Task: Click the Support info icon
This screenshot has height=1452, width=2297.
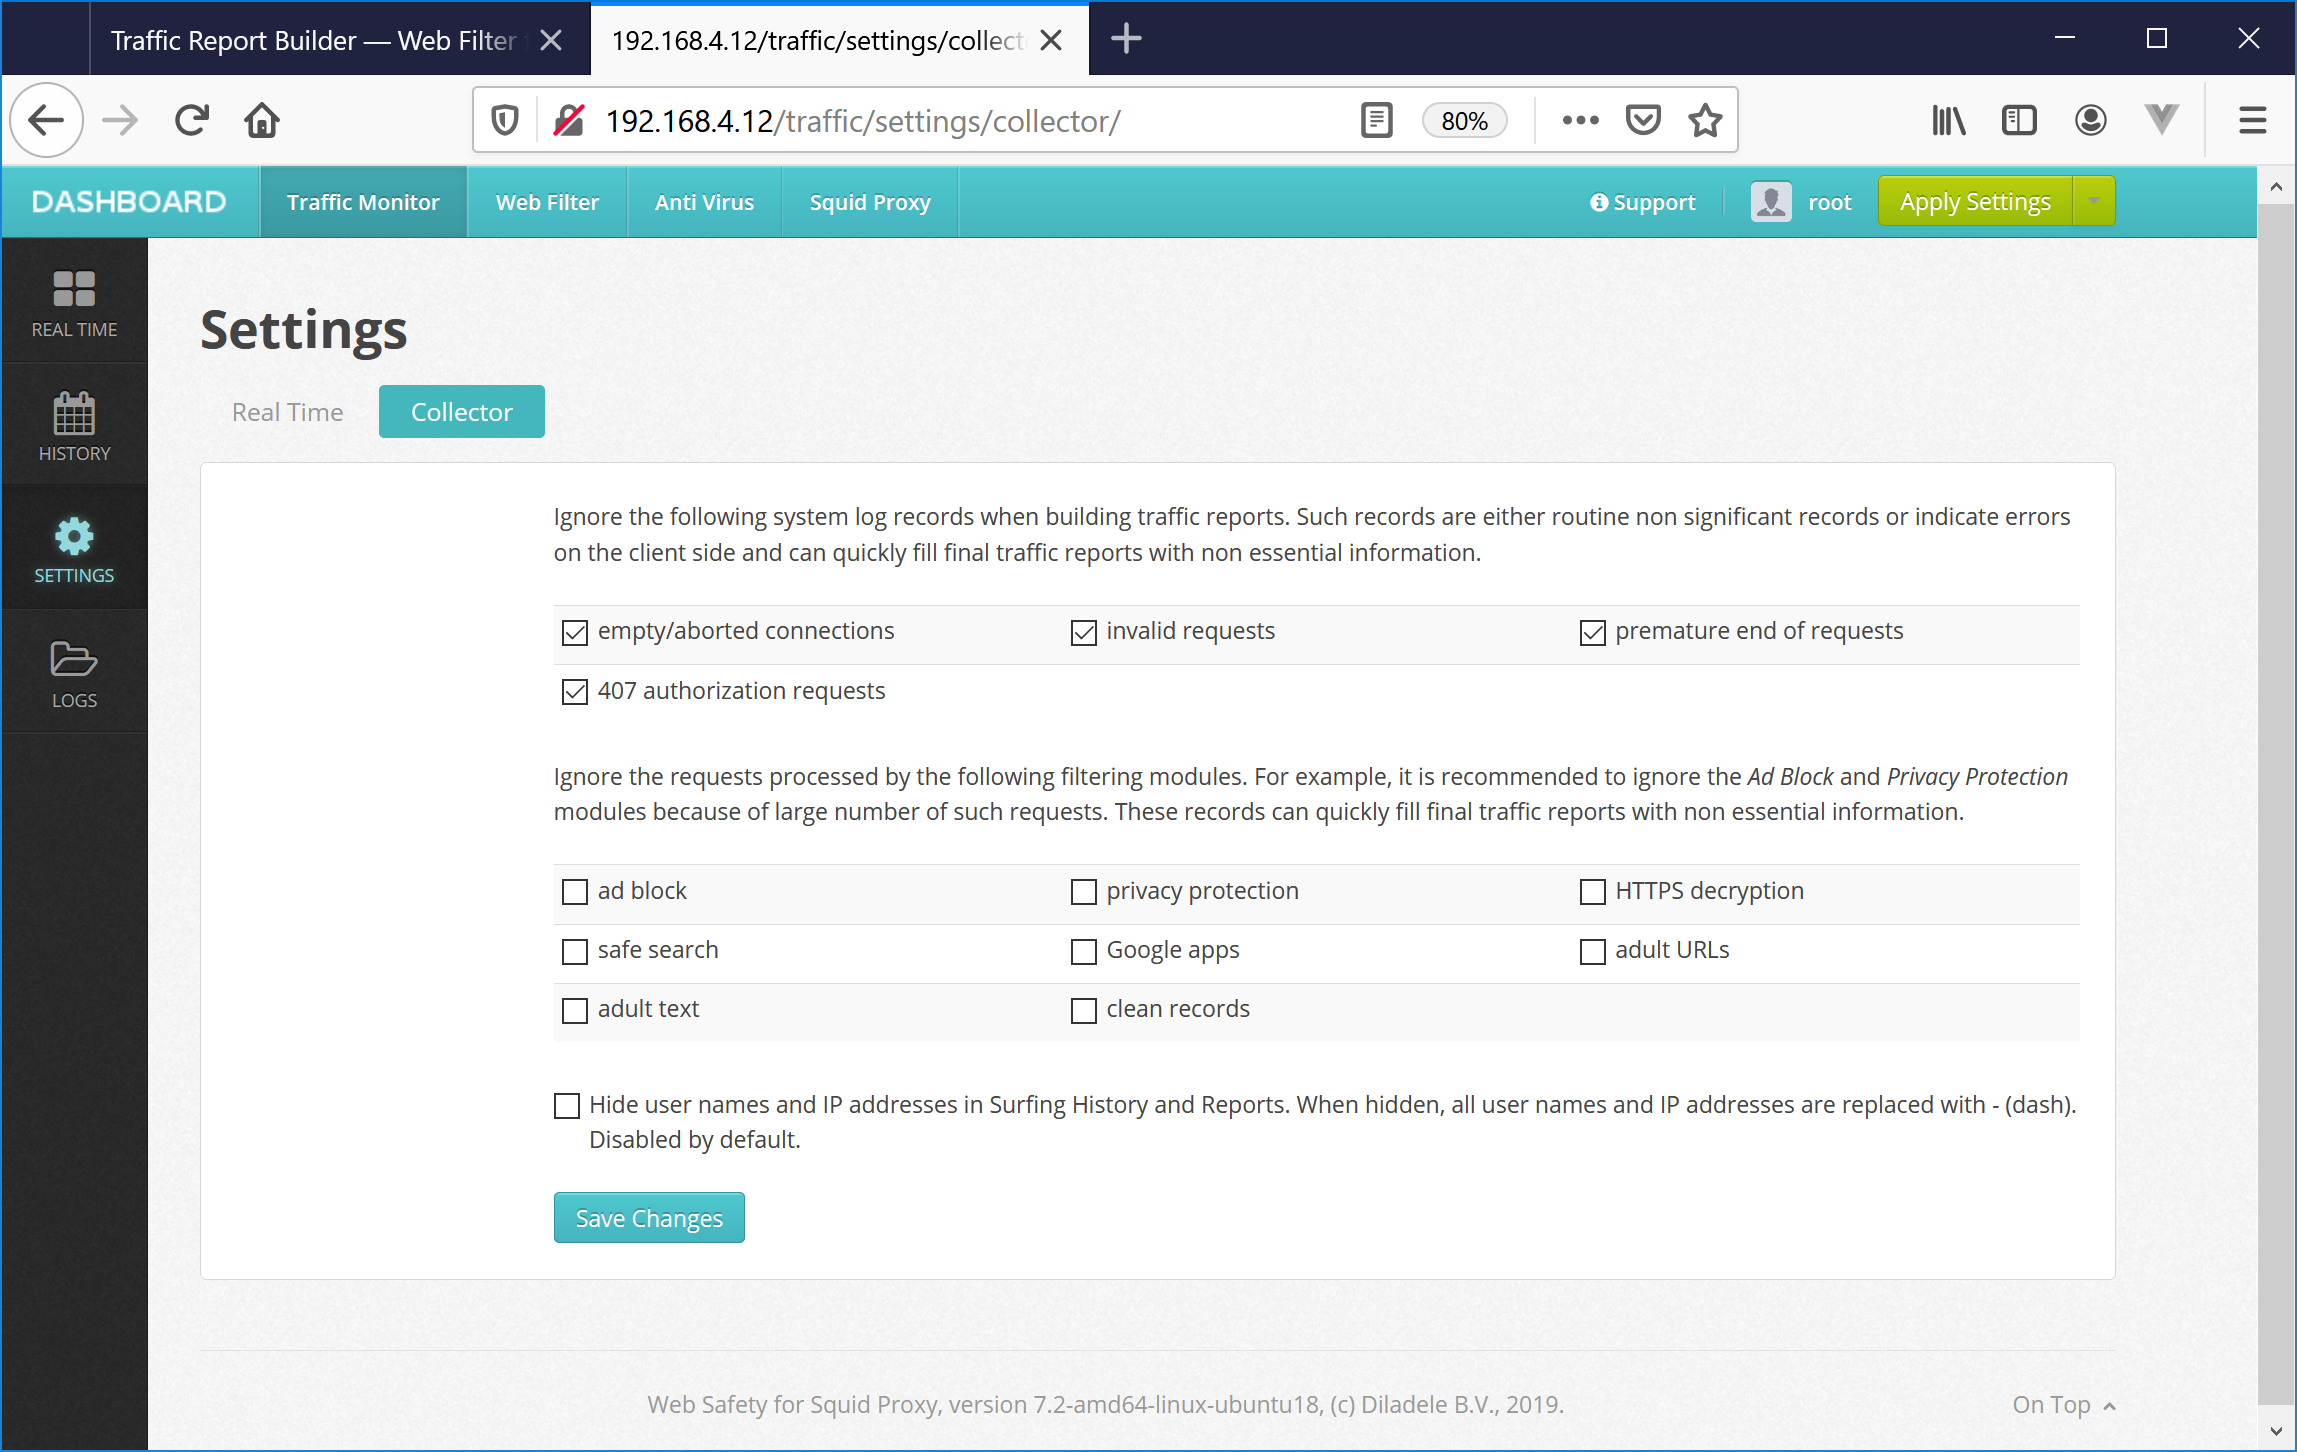Action: click(1599, 201)
